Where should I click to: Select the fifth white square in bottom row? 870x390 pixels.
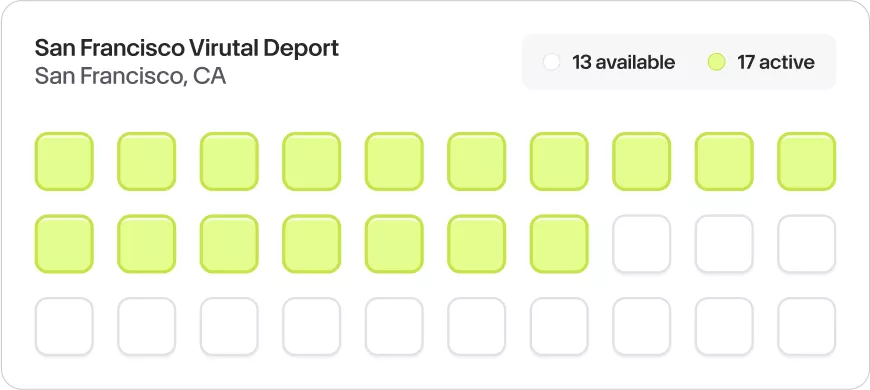(x=394, y=326)
